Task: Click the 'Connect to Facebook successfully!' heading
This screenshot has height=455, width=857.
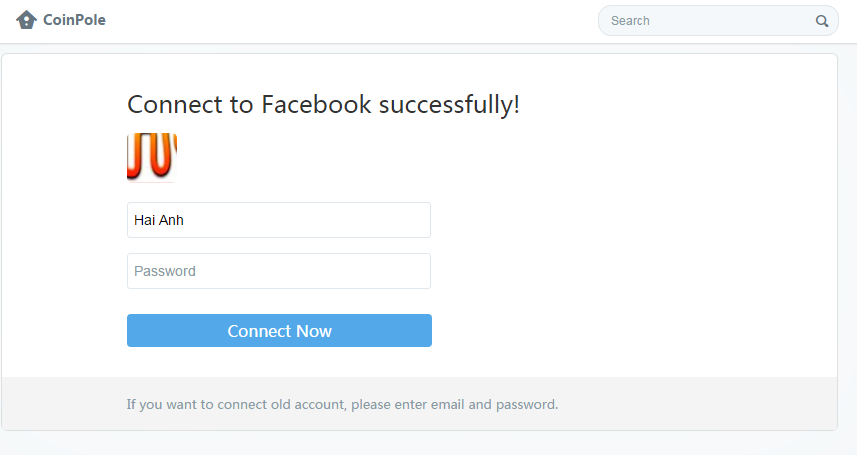Action: tap(323, 104)
